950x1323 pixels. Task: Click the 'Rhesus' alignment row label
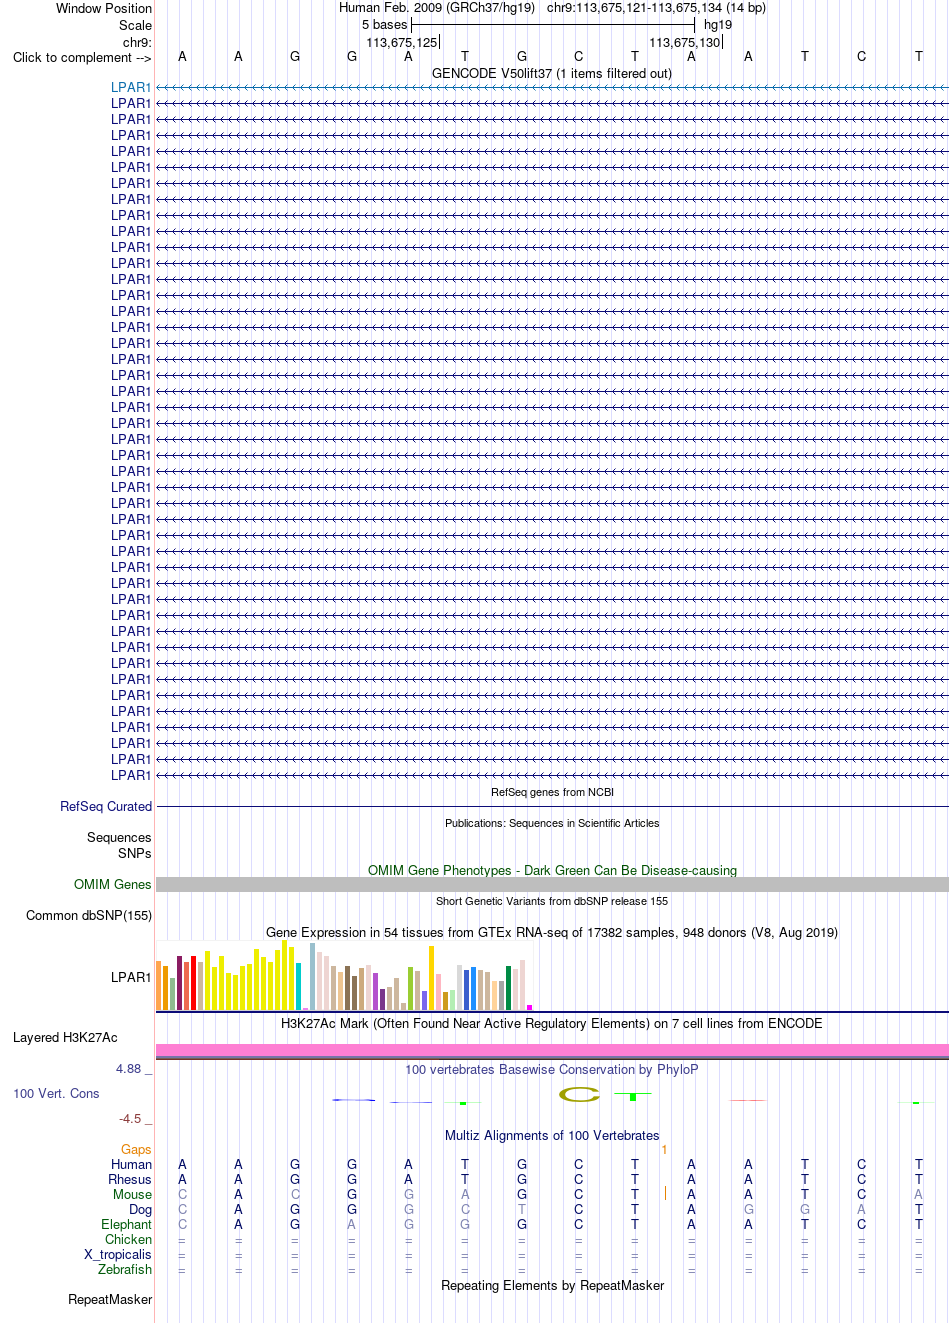pos(130,1179)
